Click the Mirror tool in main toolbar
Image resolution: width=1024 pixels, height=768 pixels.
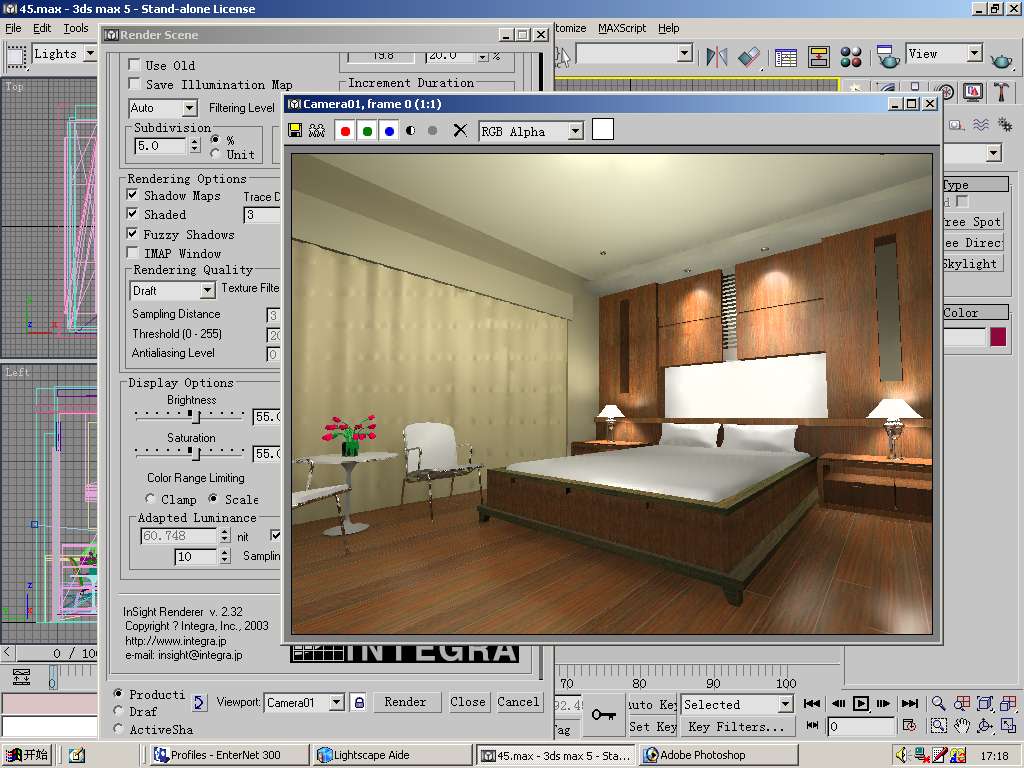[717, 56]
